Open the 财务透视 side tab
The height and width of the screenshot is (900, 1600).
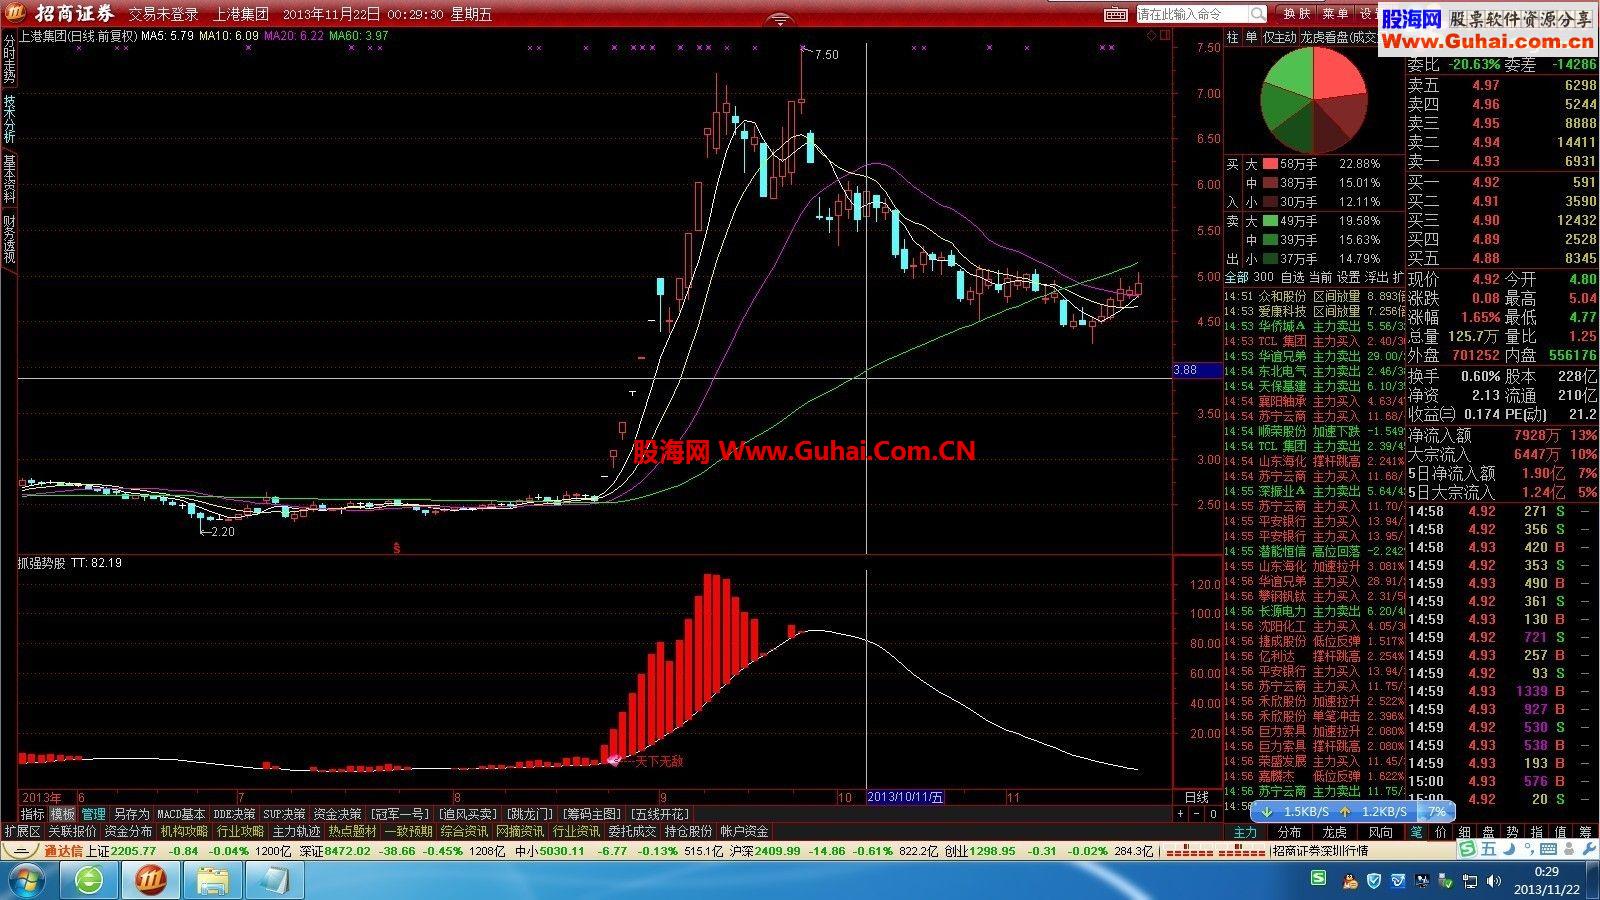click(x=9, y=239)
